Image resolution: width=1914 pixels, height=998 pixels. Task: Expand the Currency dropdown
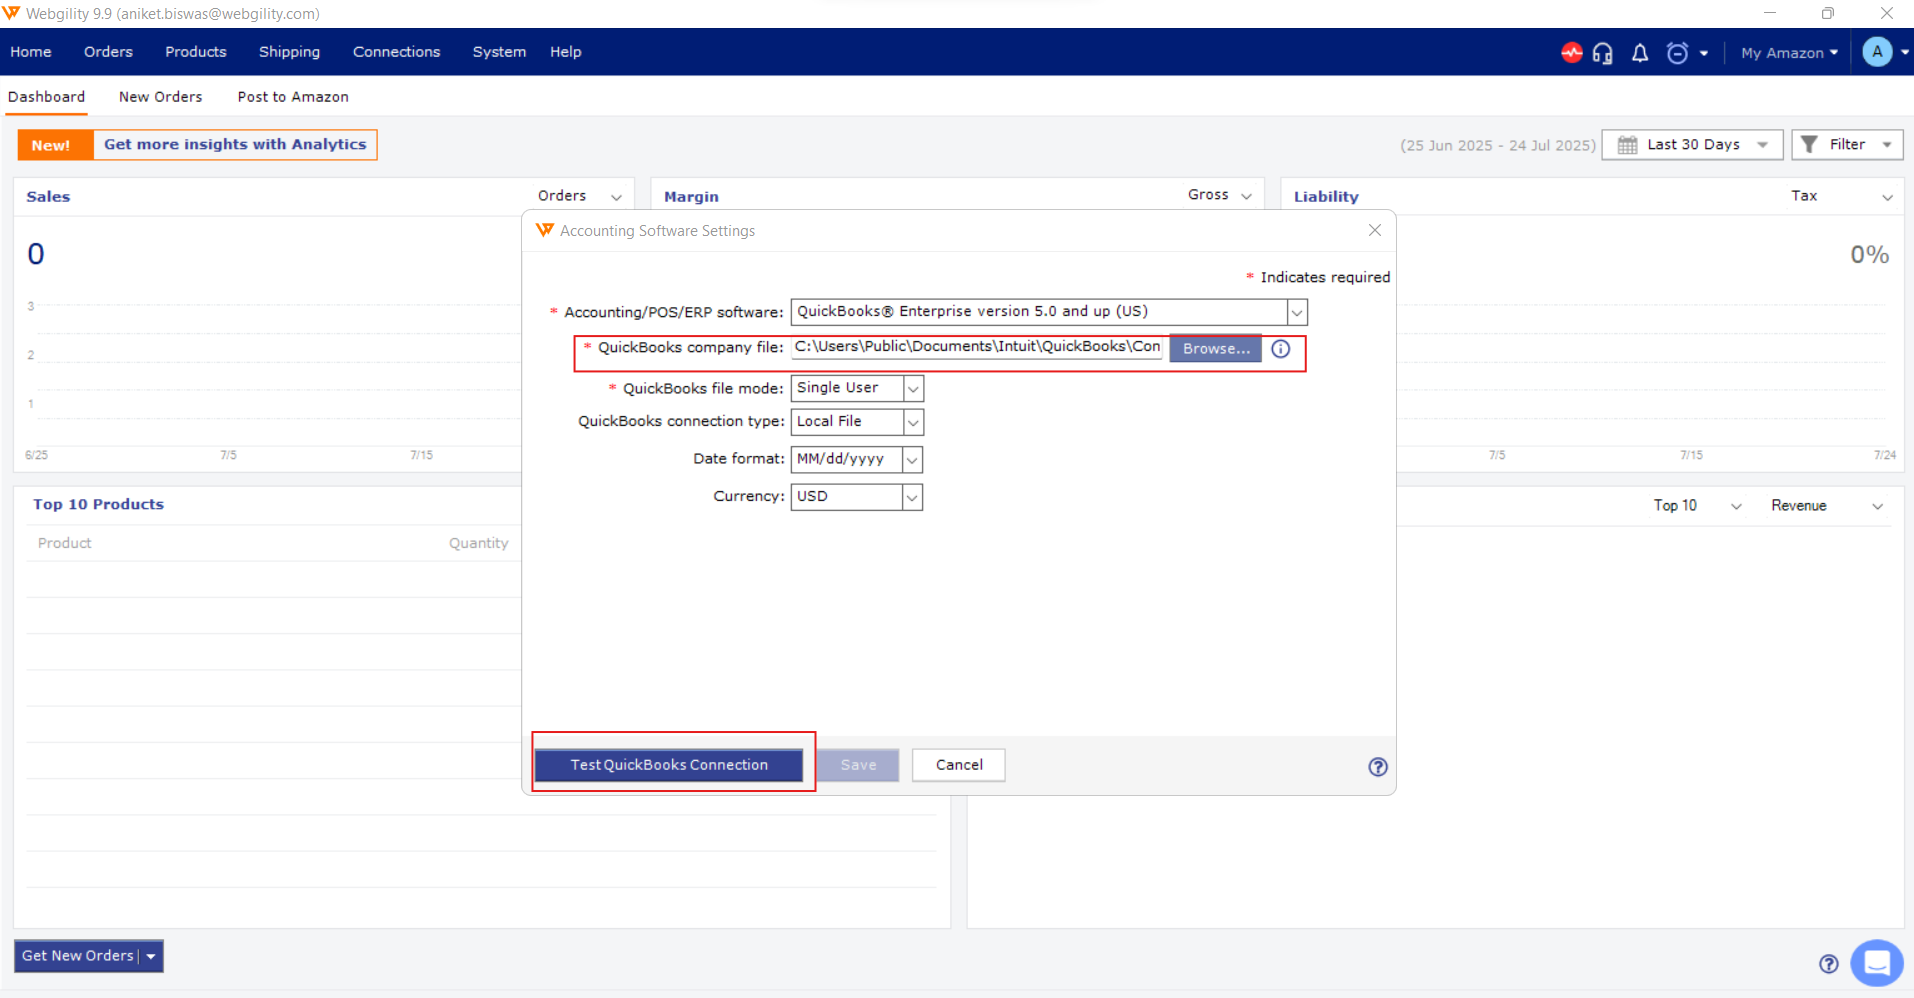912,497
